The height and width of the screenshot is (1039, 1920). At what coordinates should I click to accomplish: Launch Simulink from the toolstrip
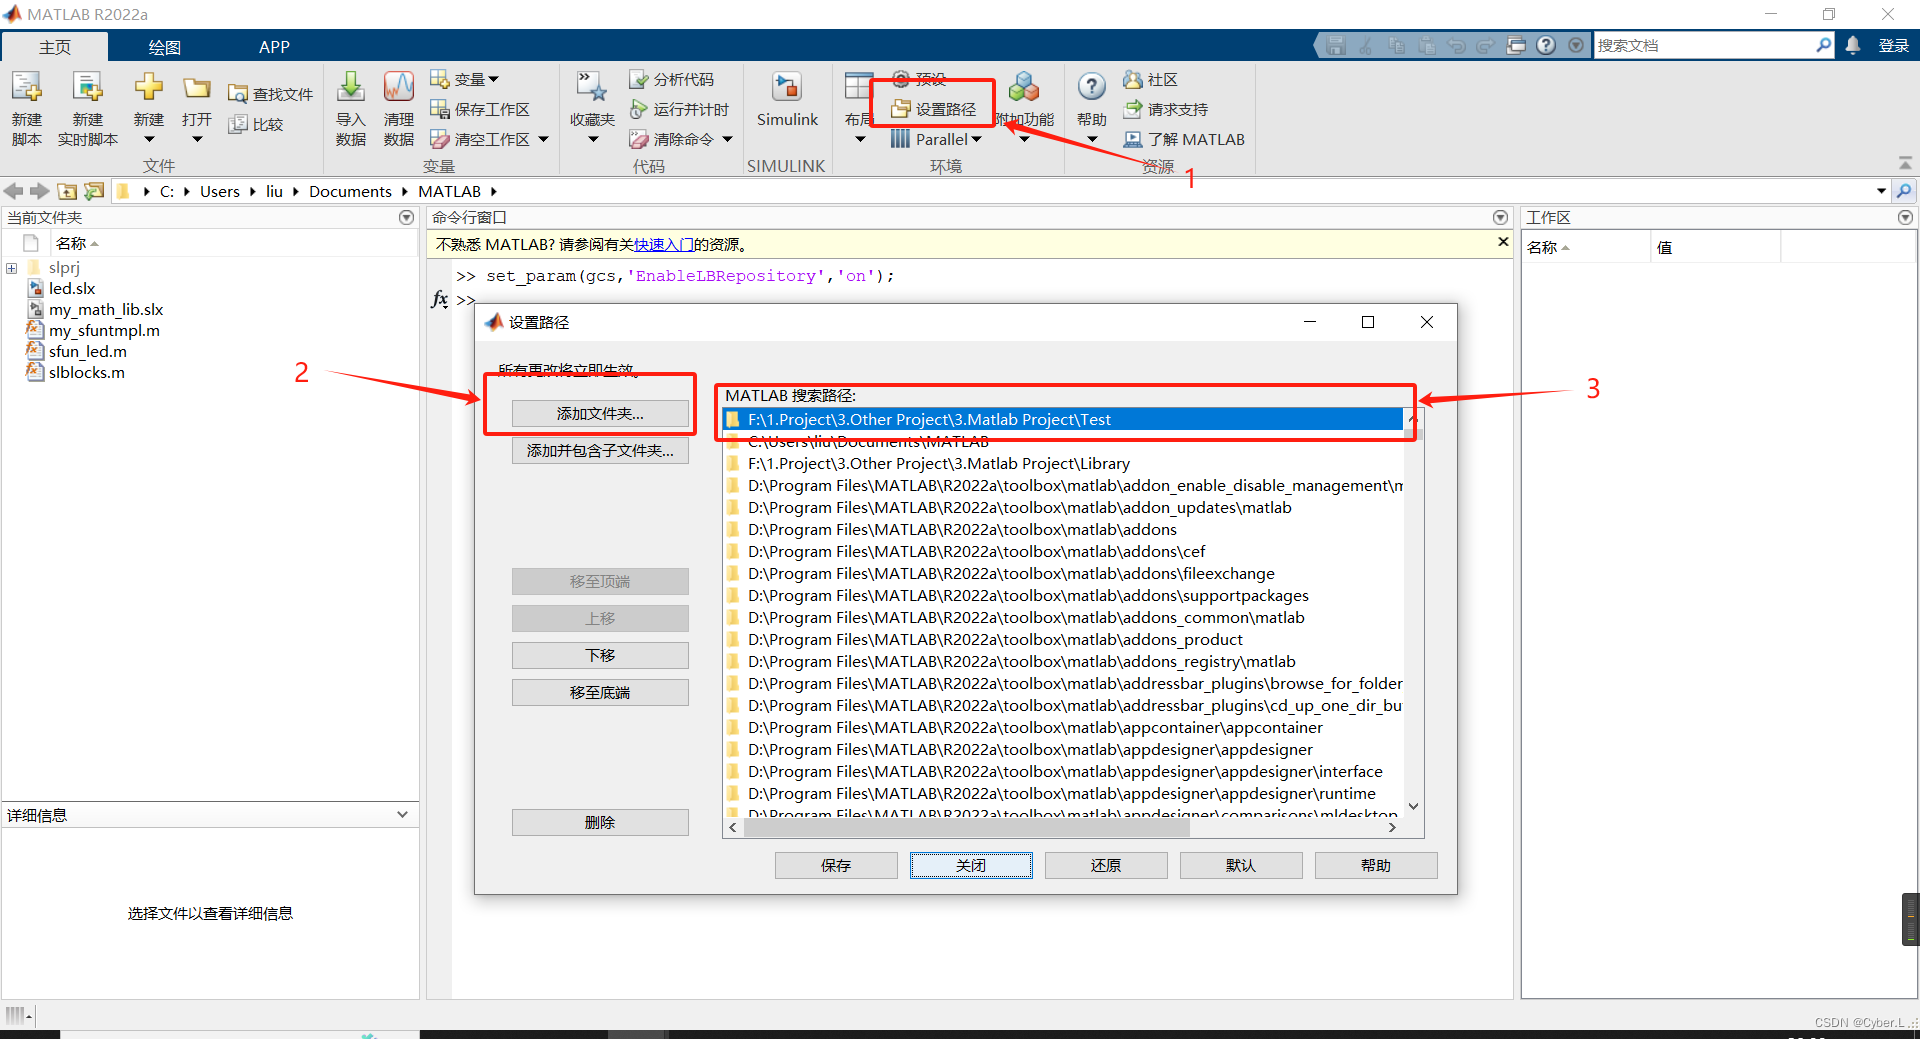click(x=787, y=99)
